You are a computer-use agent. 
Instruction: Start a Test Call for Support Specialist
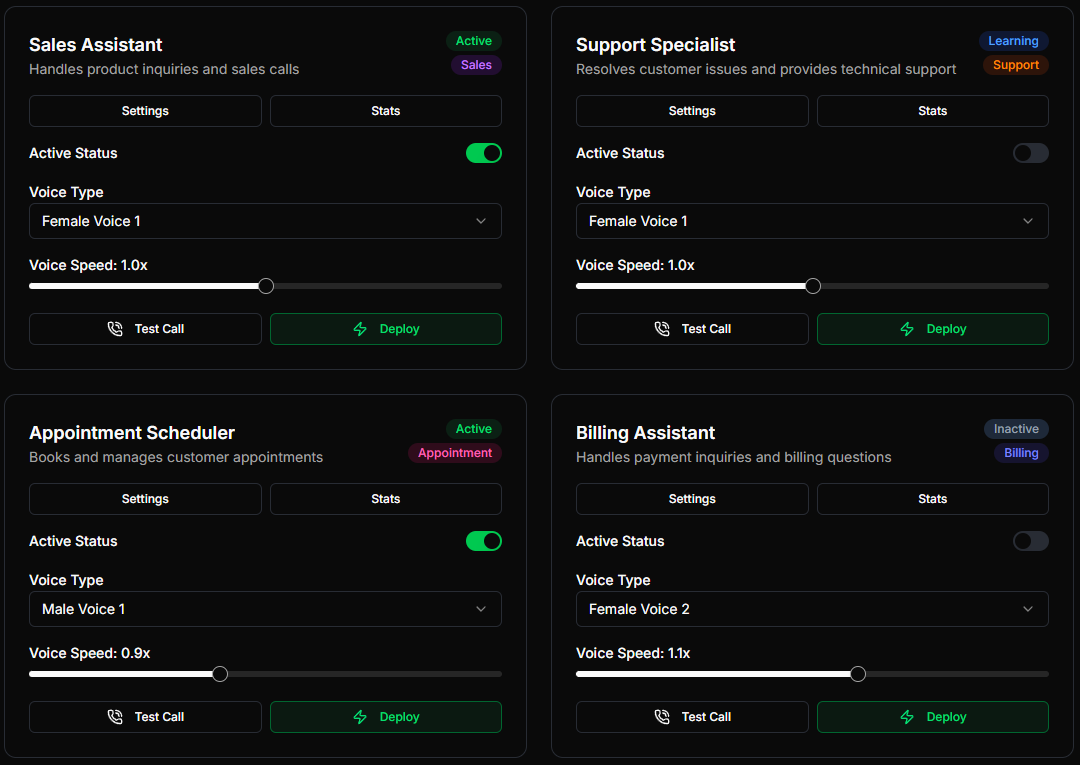(692, 328)
